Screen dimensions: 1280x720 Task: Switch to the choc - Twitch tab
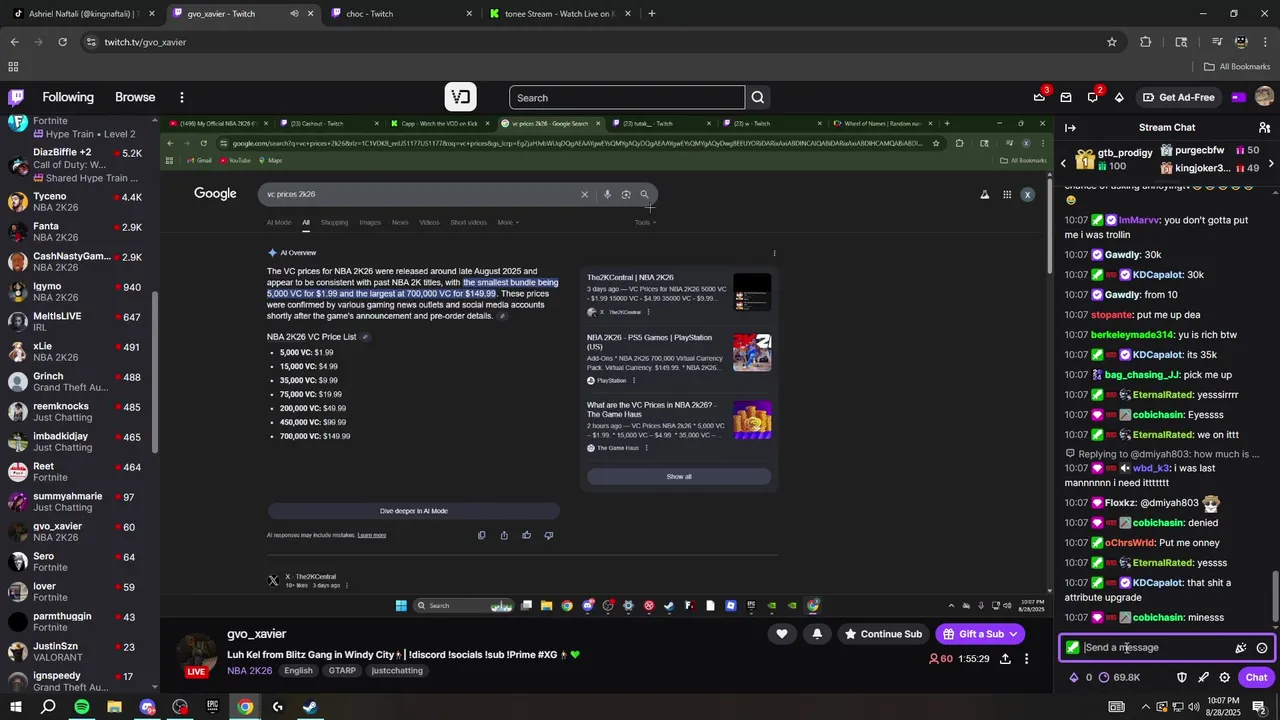(x=401, y=13)
